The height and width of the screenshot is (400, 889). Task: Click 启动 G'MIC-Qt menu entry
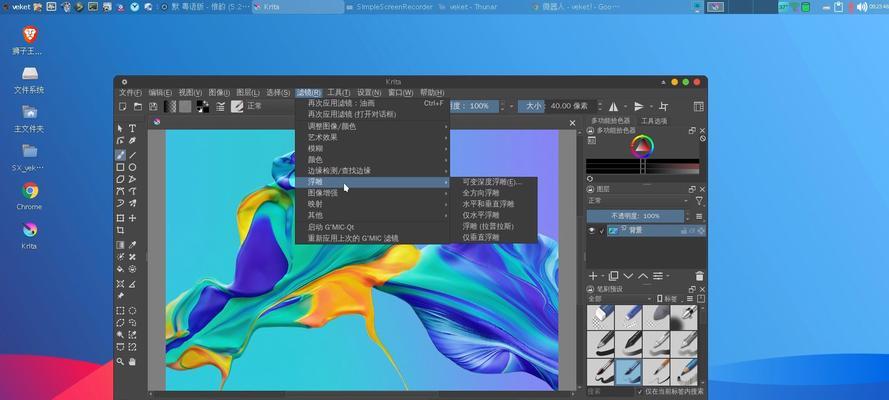point(373,227)
